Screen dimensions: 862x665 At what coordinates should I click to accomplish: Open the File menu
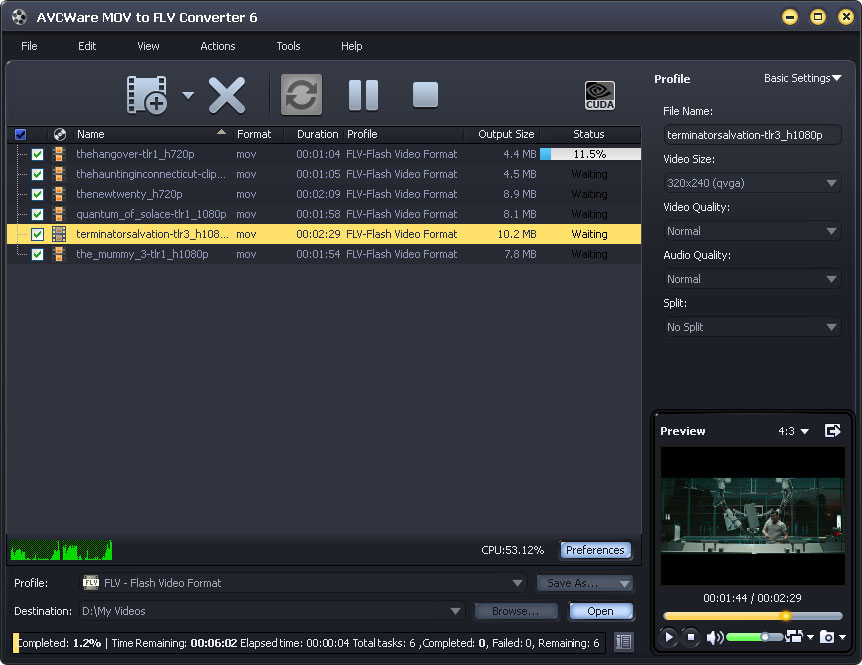pos(29,46)
